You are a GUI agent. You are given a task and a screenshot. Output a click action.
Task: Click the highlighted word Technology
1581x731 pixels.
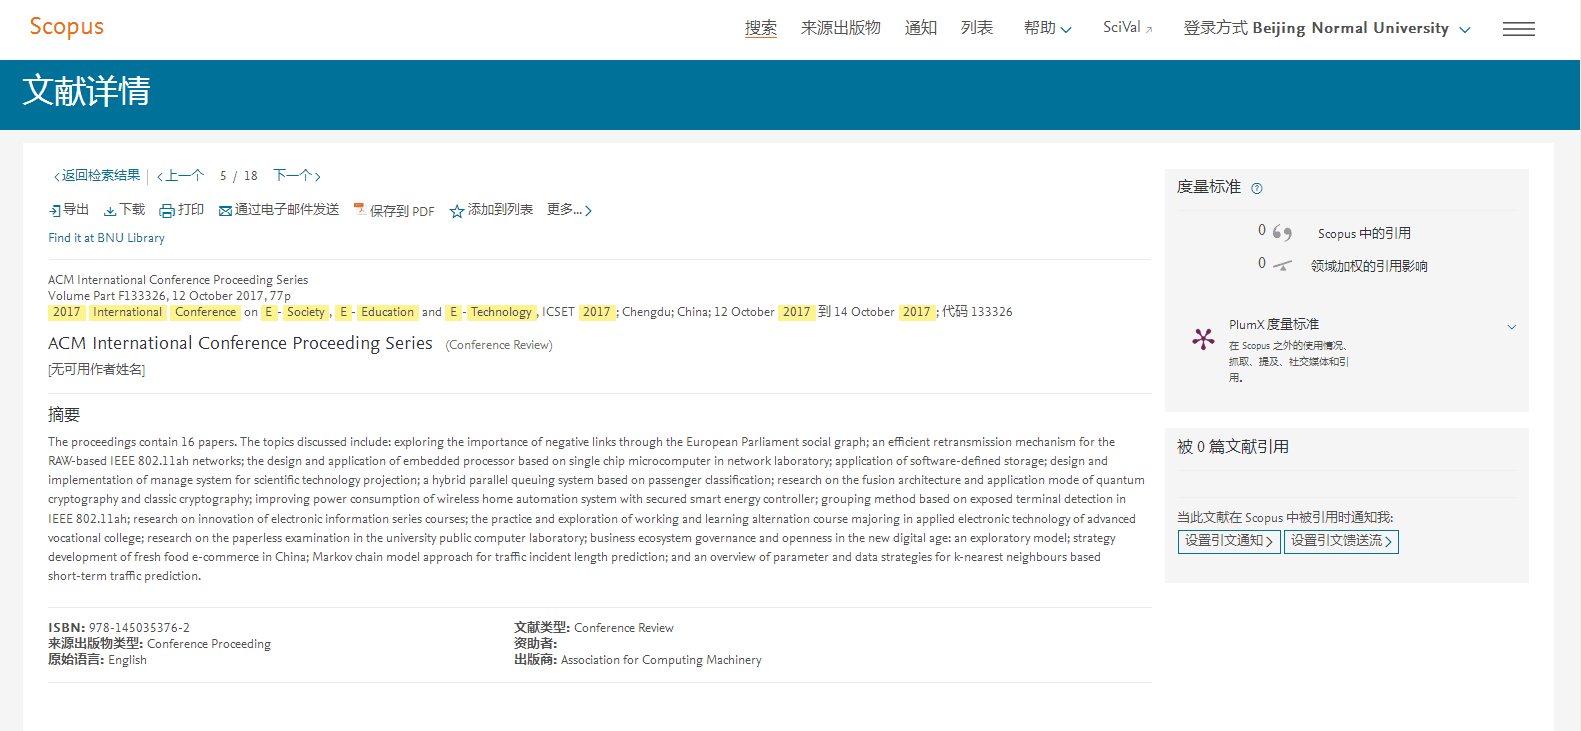click(x=501, y=312)
